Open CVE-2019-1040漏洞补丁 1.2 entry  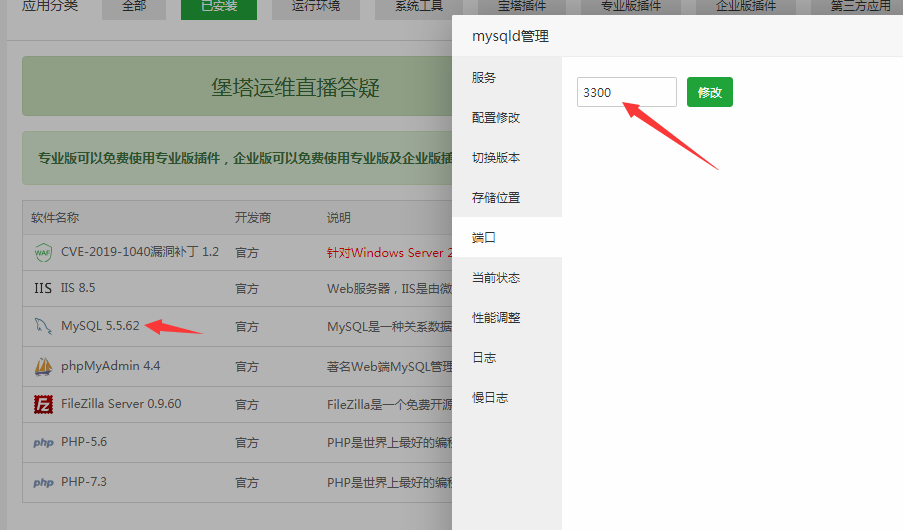[x=140, y=252]
